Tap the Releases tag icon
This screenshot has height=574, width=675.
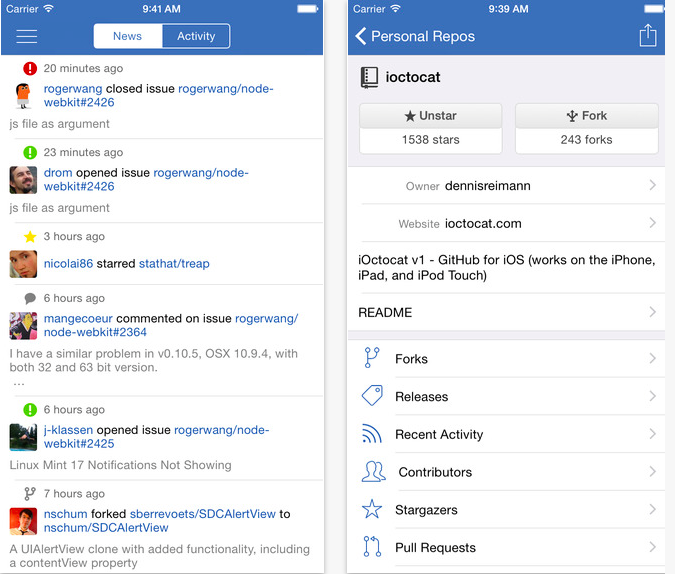point(372,396)
